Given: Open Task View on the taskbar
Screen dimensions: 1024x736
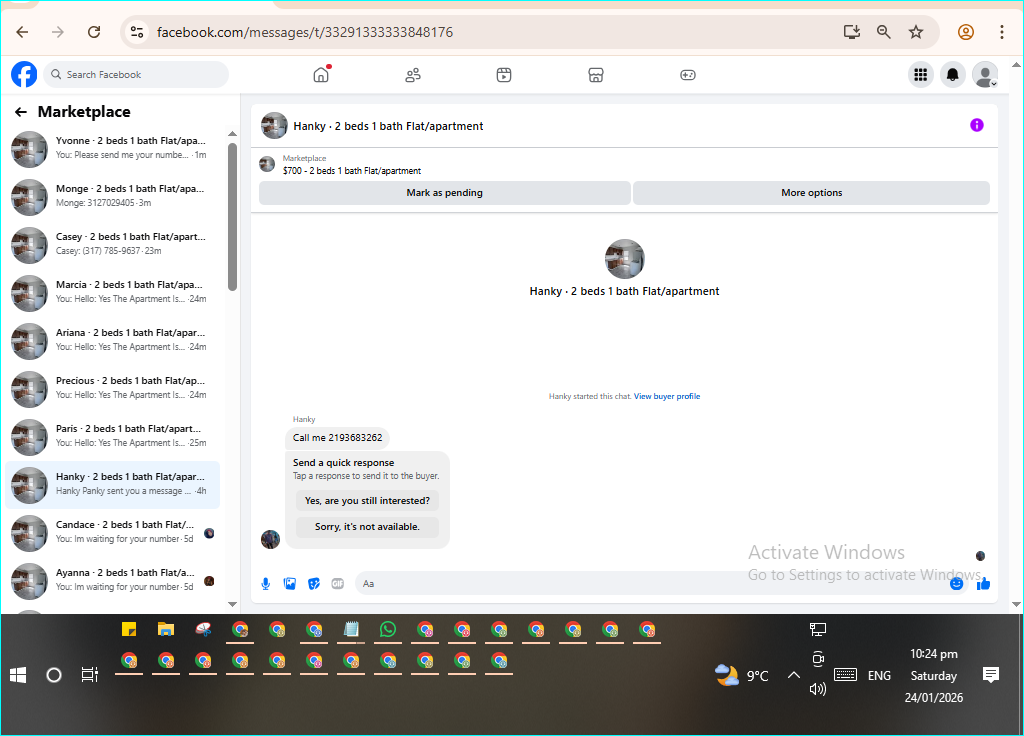Looking at the screenshot, I should tap(89, 675).
